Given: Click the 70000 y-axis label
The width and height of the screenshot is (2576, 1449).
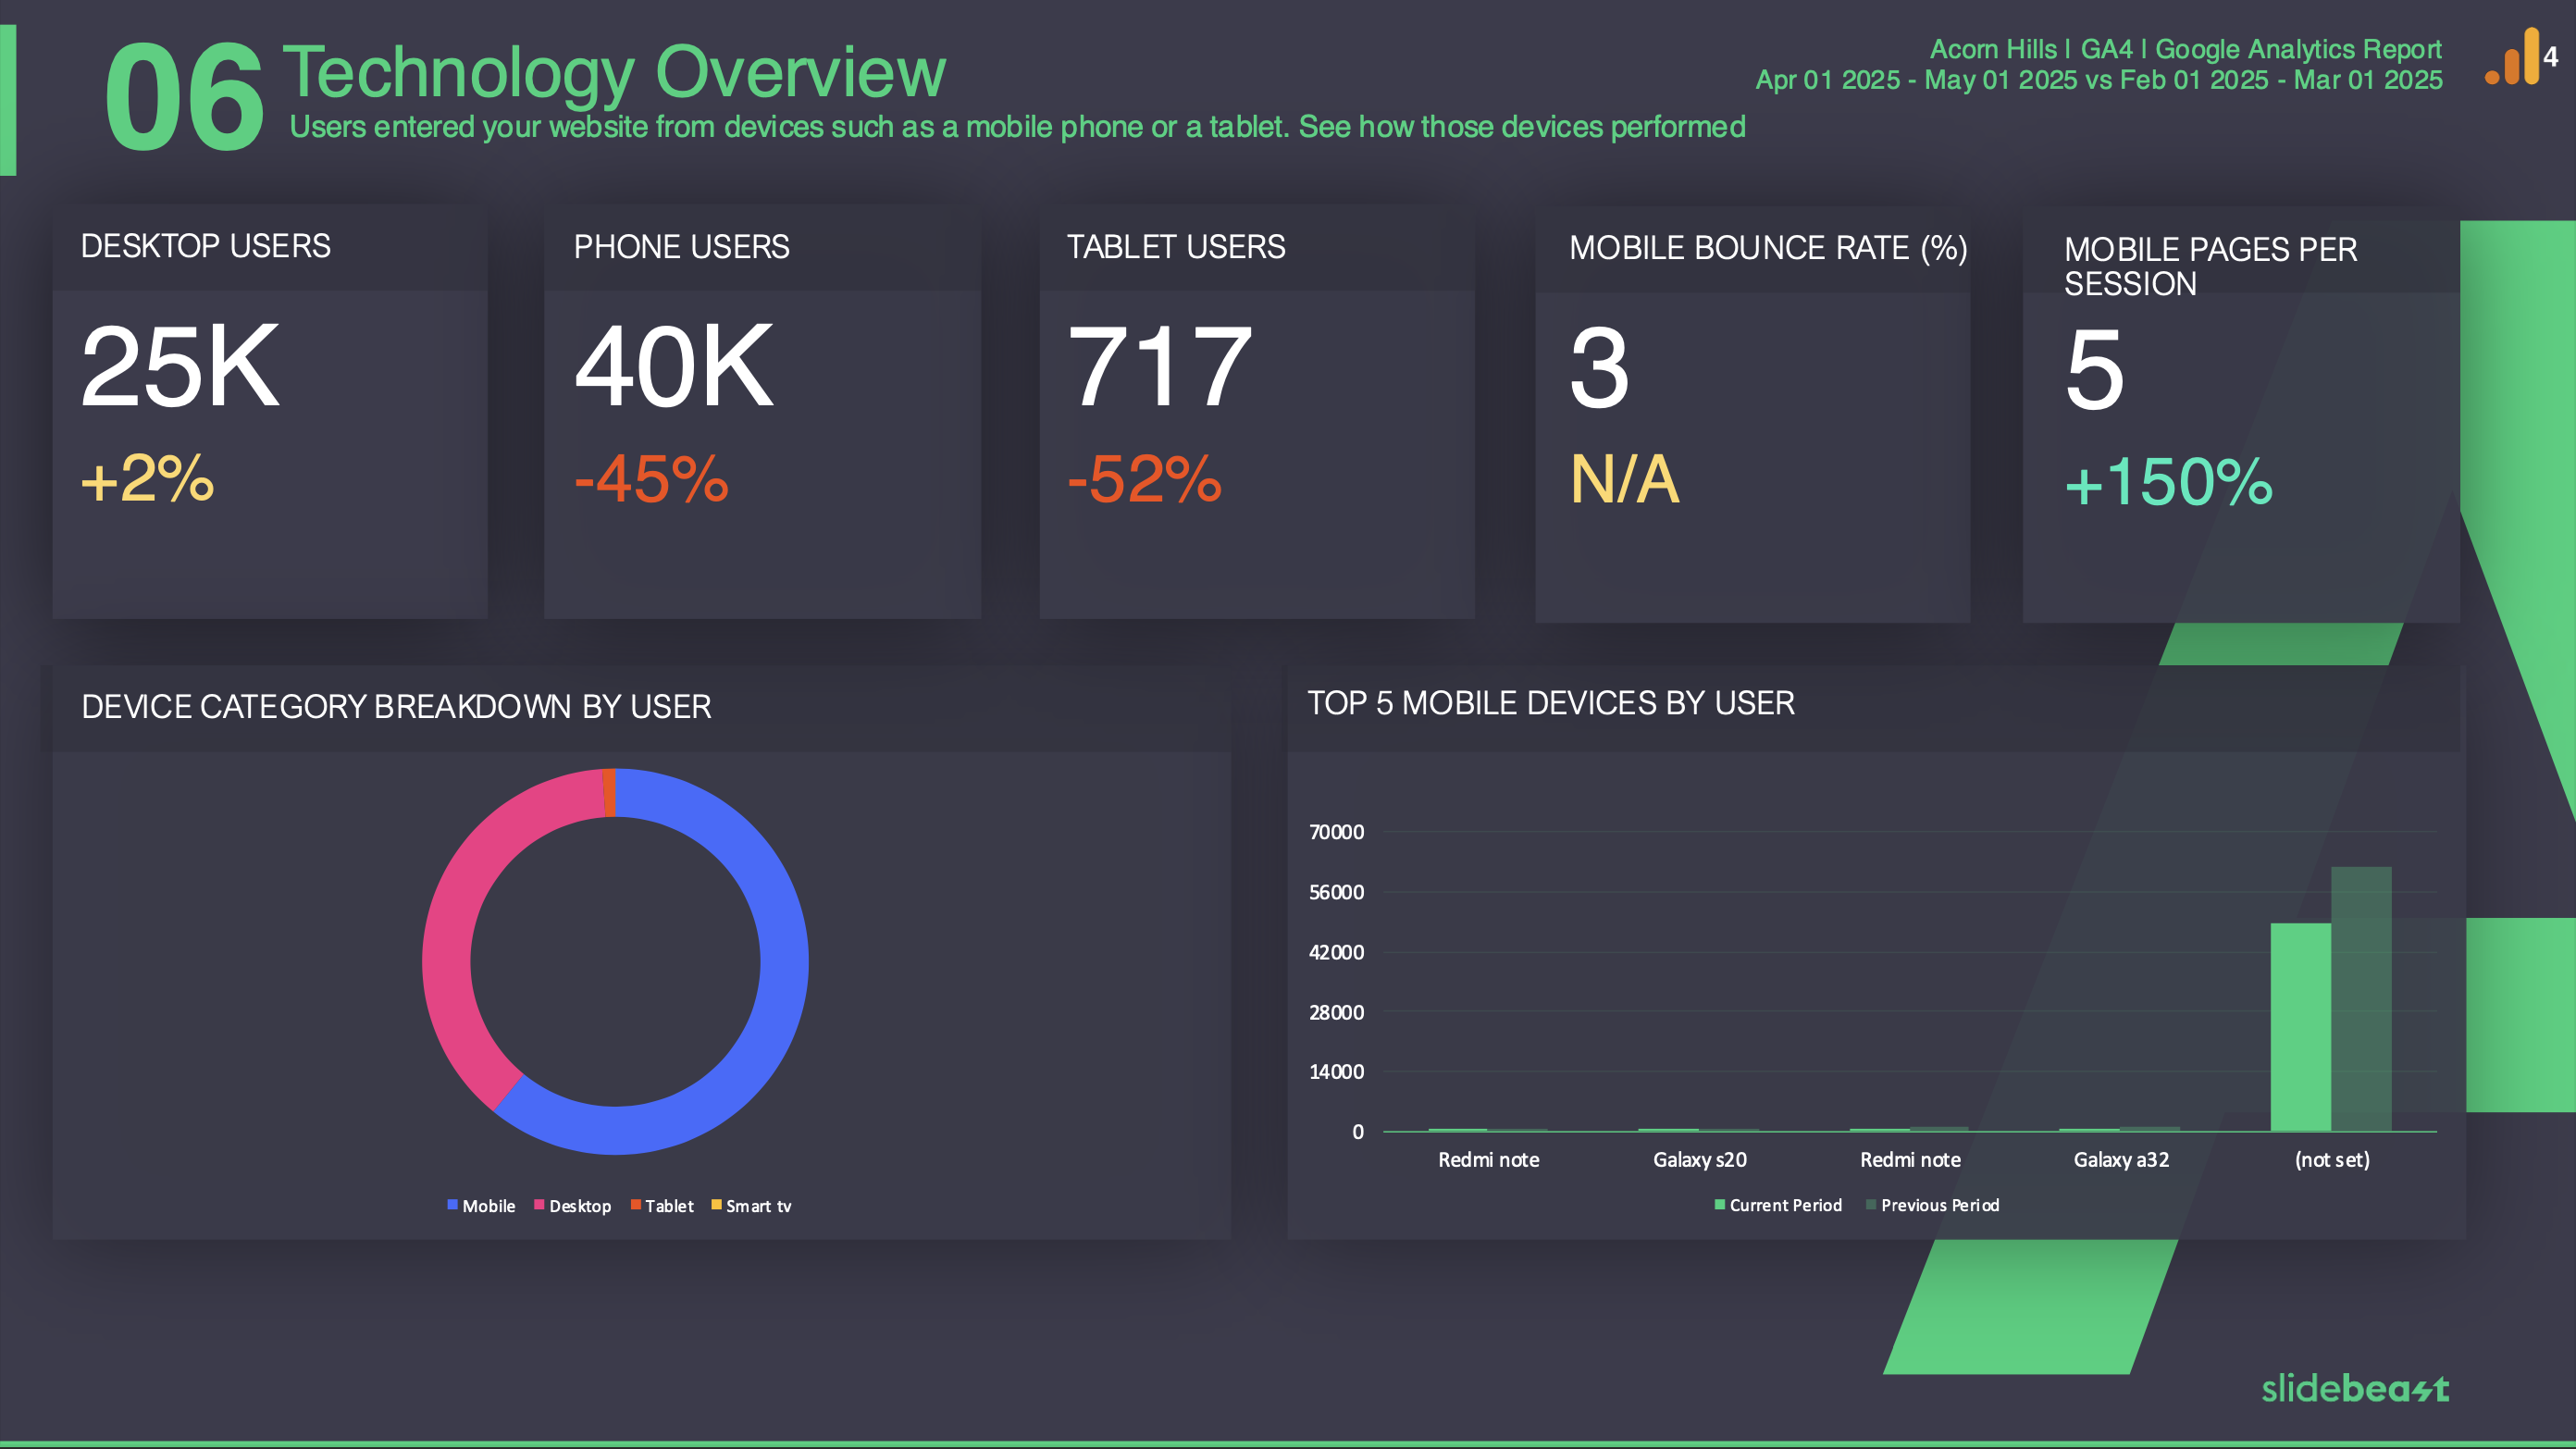Looking at the screenshot, I should (1336, 832).
